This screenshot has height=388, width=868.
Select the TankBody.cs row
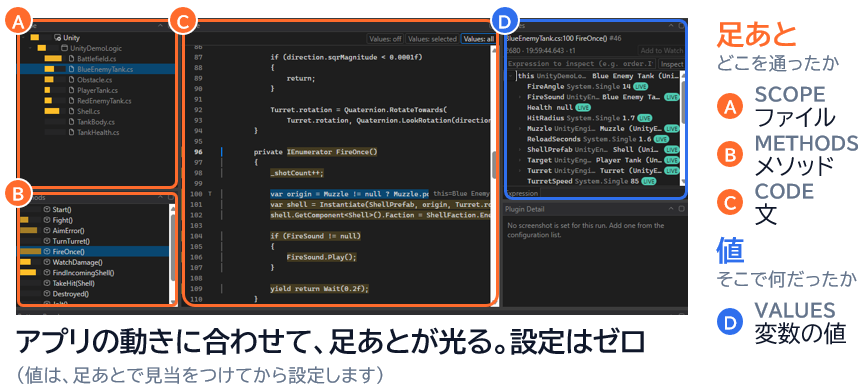tap(97, 122)
